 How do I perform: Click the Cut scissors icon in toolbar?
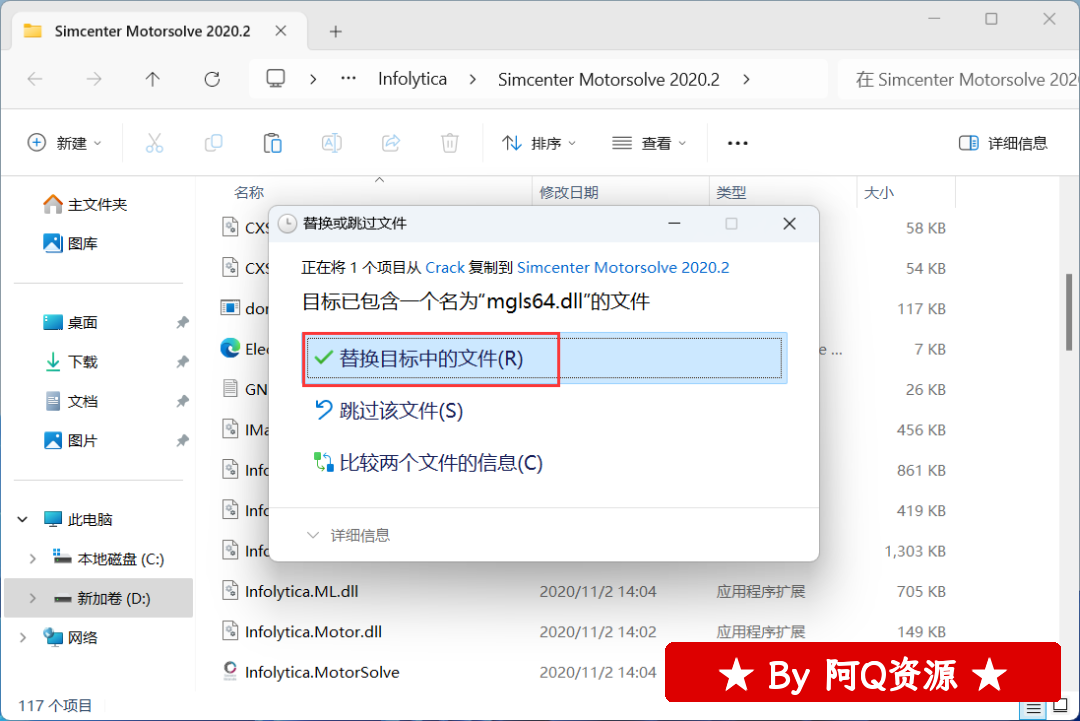(x=154, y=143)
